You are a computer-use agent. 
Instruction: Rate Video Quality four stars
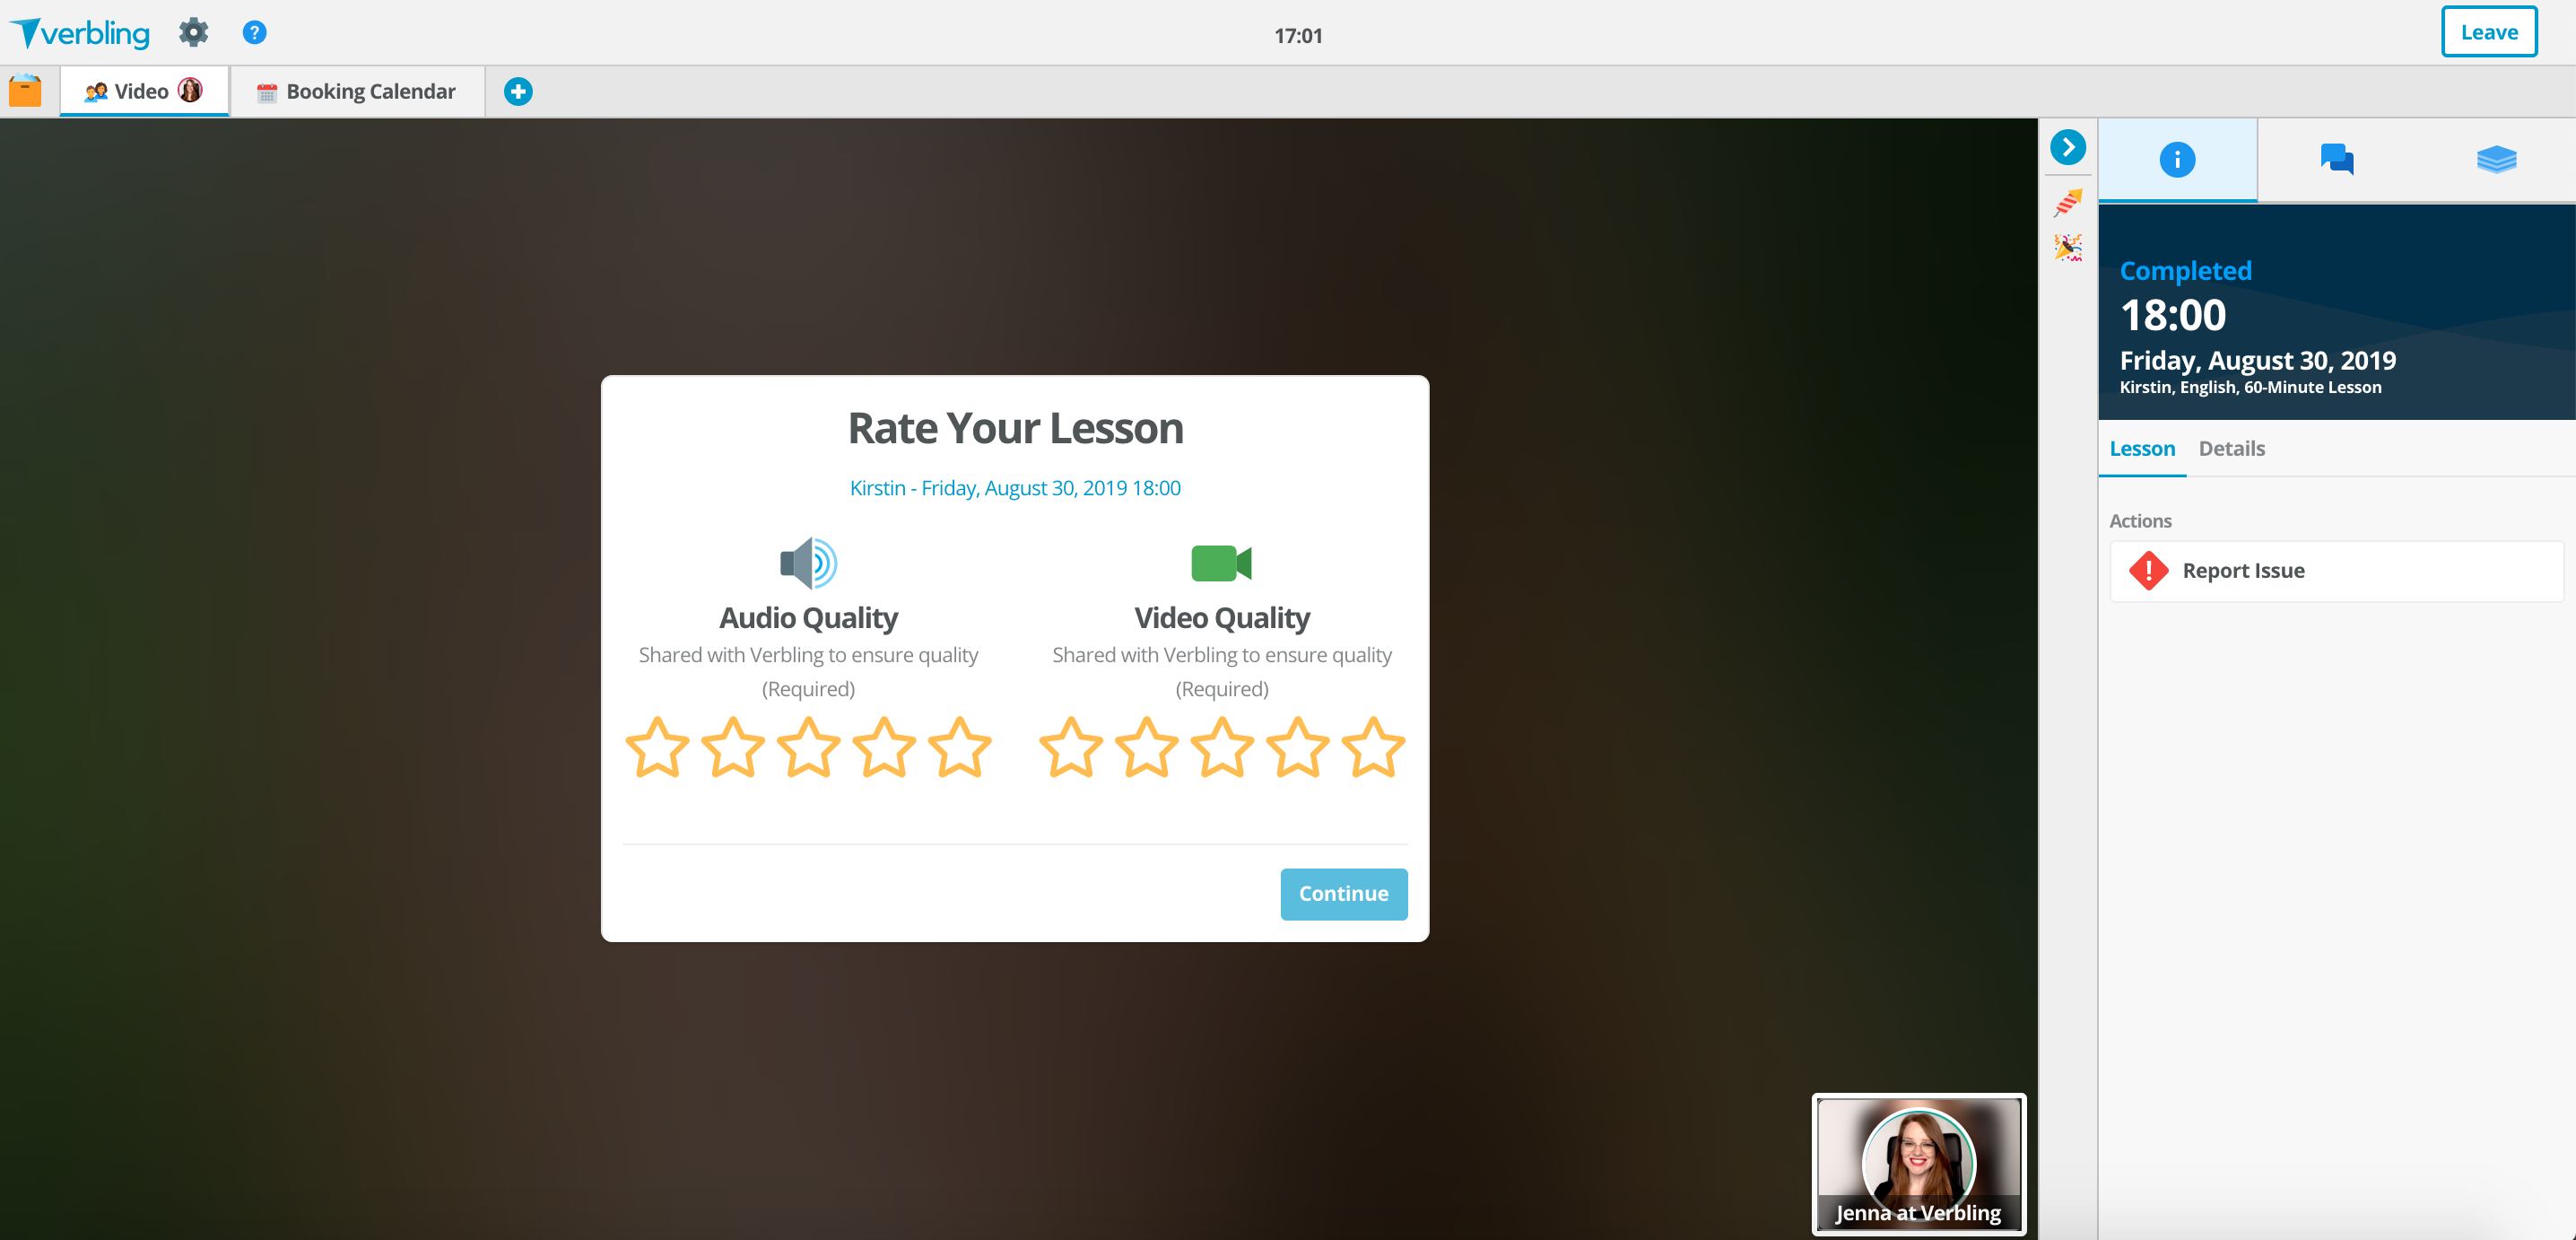pyautogui.click(x=1298, y=748)
